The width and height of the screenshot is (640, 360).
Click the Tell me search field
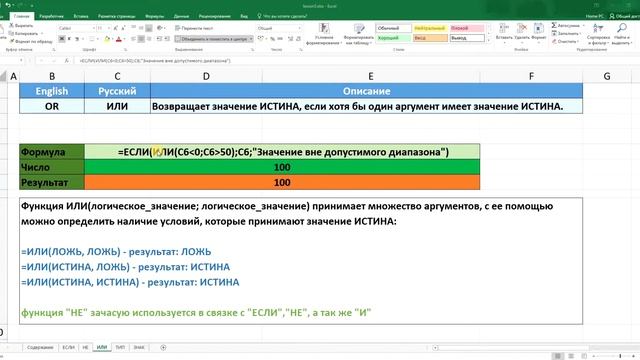pos(282,16)
